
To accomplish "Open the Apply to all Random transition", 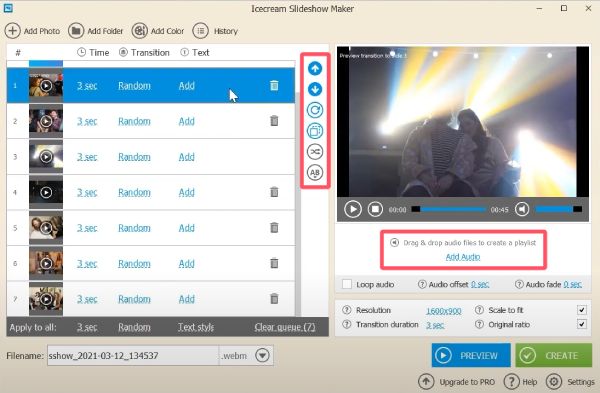I will pyautogui.click(x=134, y=327).
